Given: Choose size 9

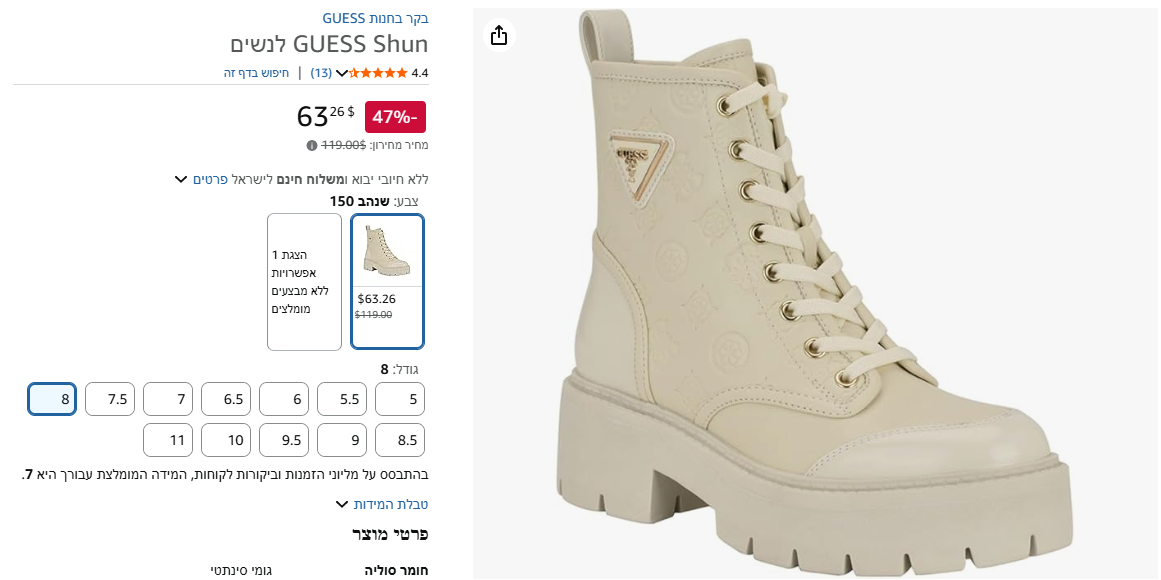Looking at the screenshot, I should 342,440.
